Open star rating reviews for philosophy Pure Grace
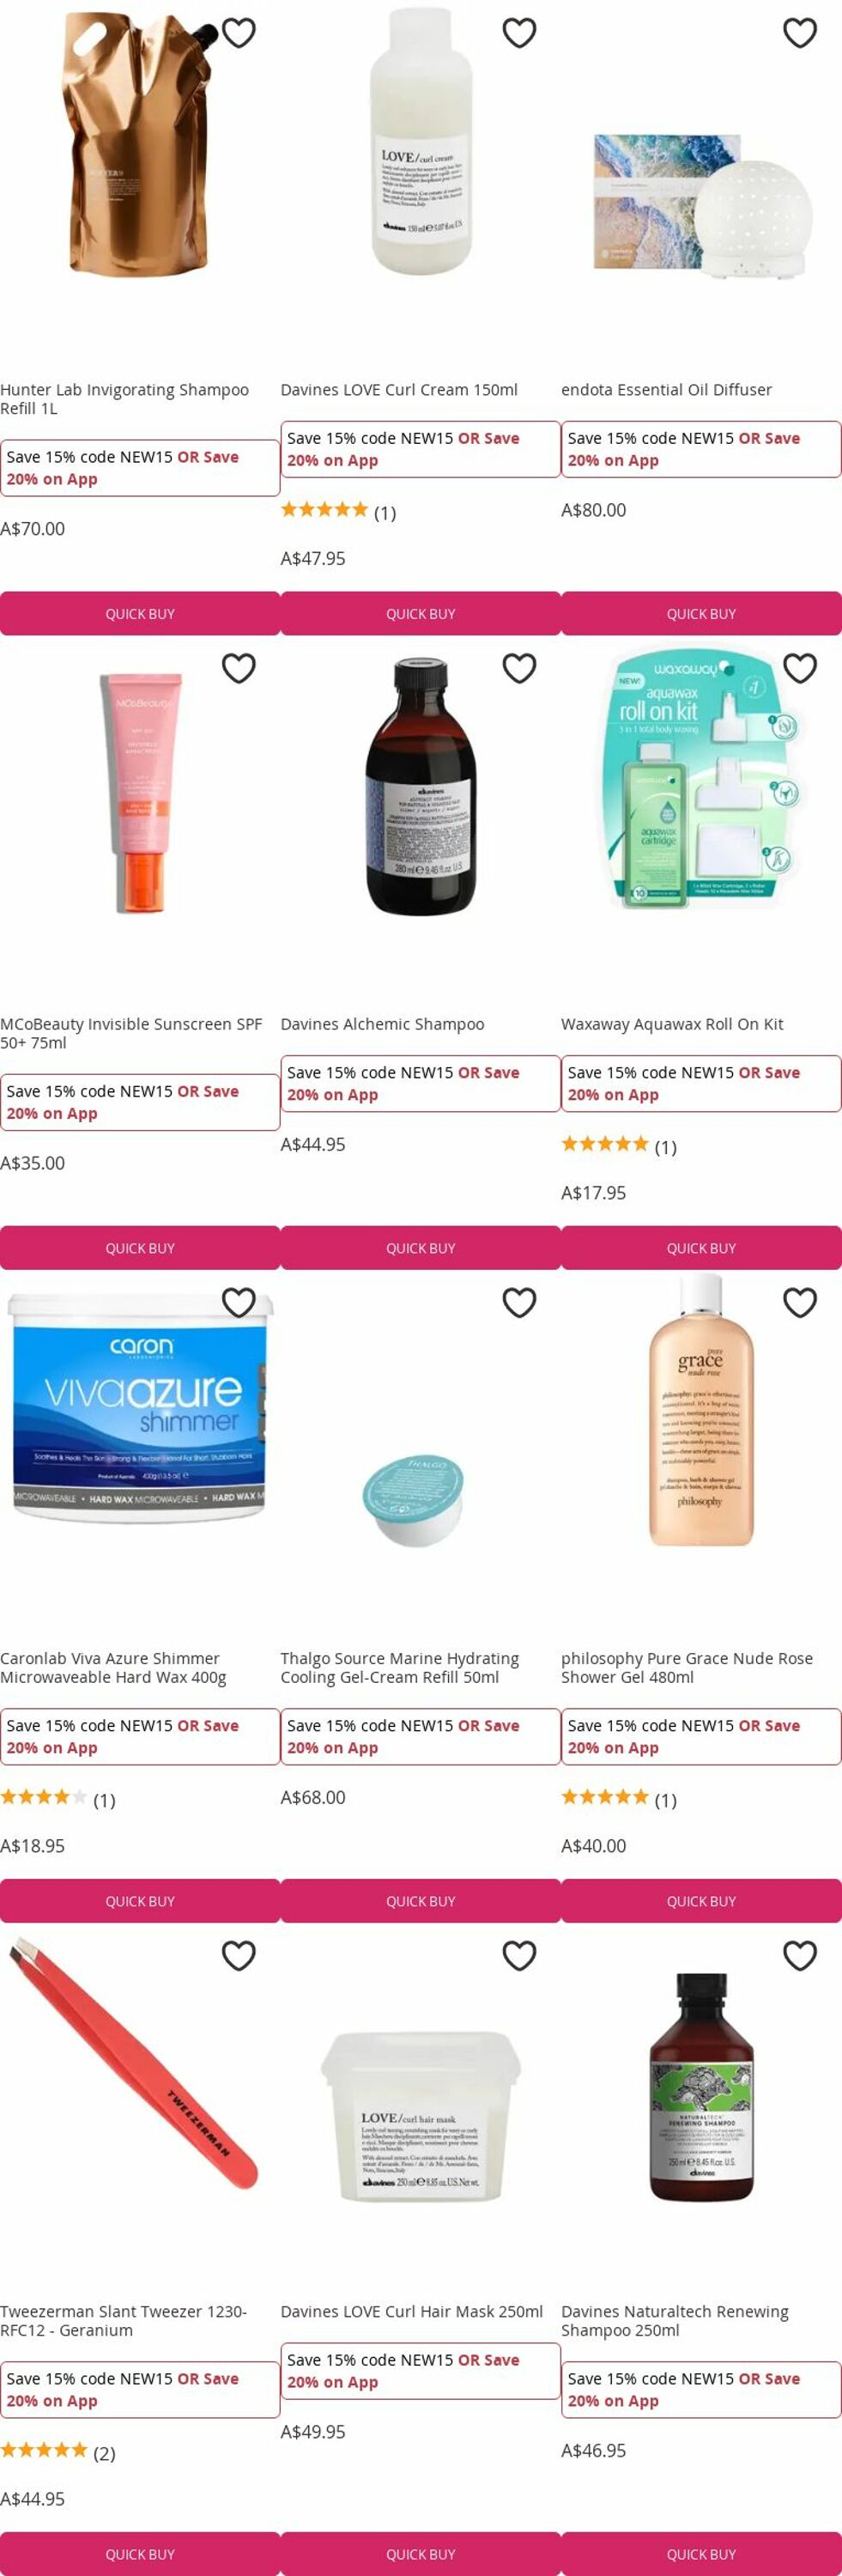The width and height of the screenshot is (842, 2576). point(619,1799)
